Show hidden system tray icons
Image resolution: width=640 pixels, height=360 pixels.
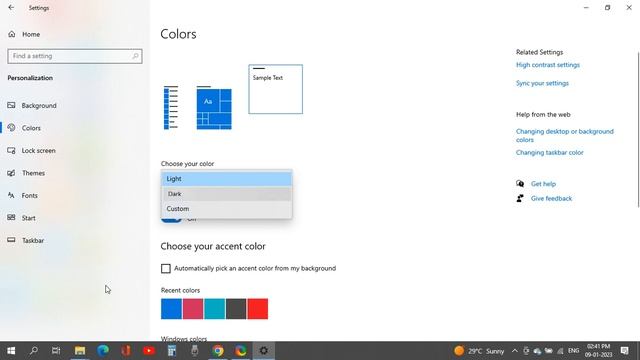pos(515,351)
